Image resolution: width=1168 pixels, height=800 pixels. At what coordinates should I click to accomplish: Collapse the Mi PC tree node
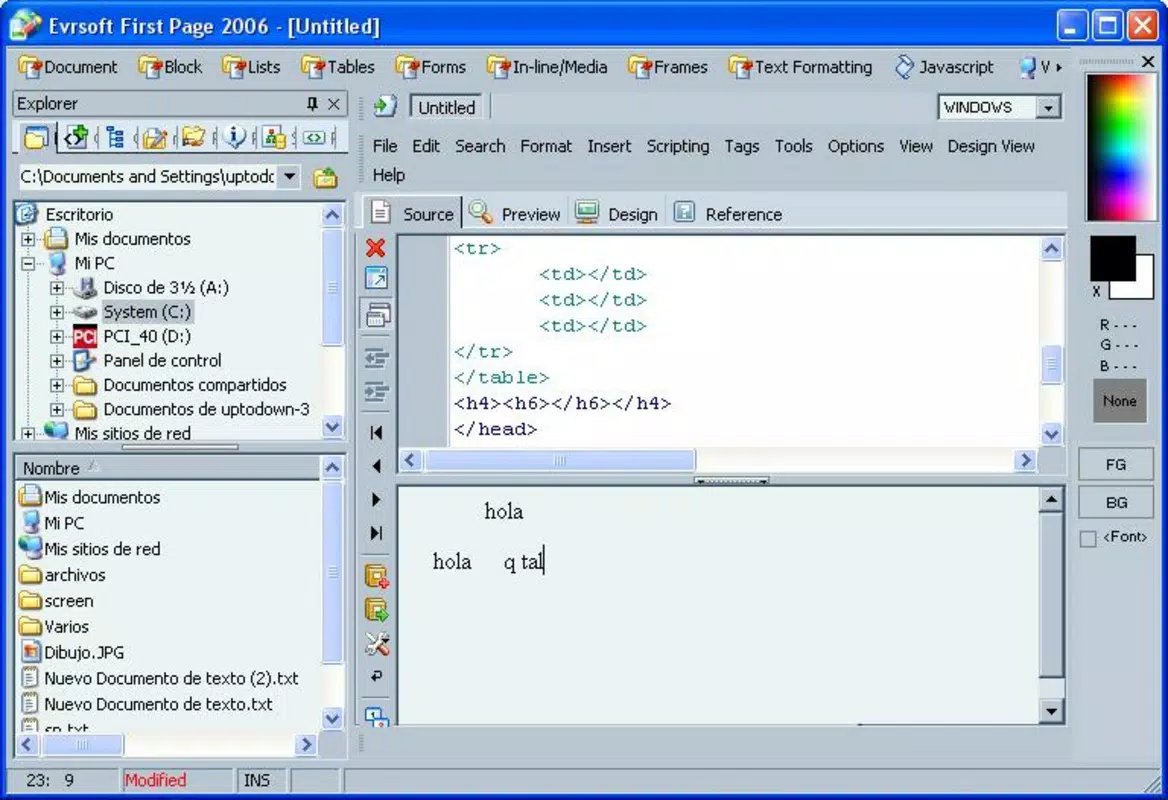point(28,264)
